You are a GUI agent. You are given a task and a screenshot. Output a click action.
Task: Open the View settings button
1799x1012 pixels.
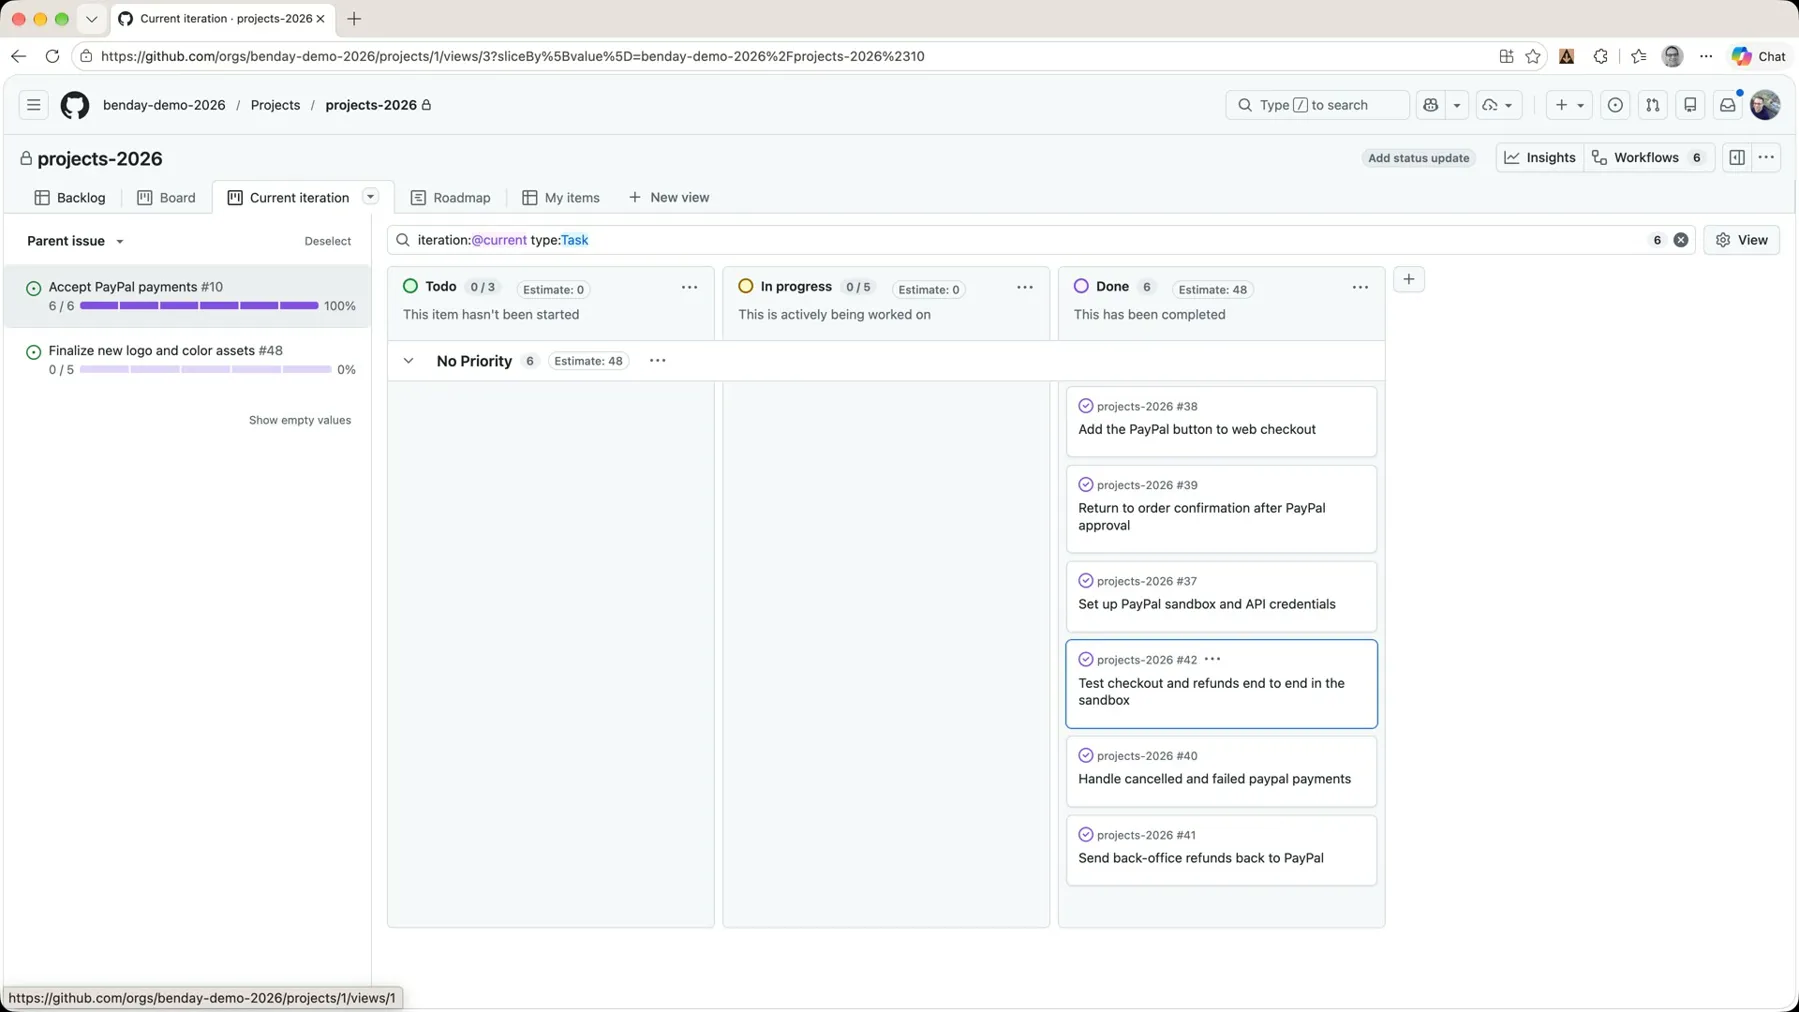pos(1741,240)
